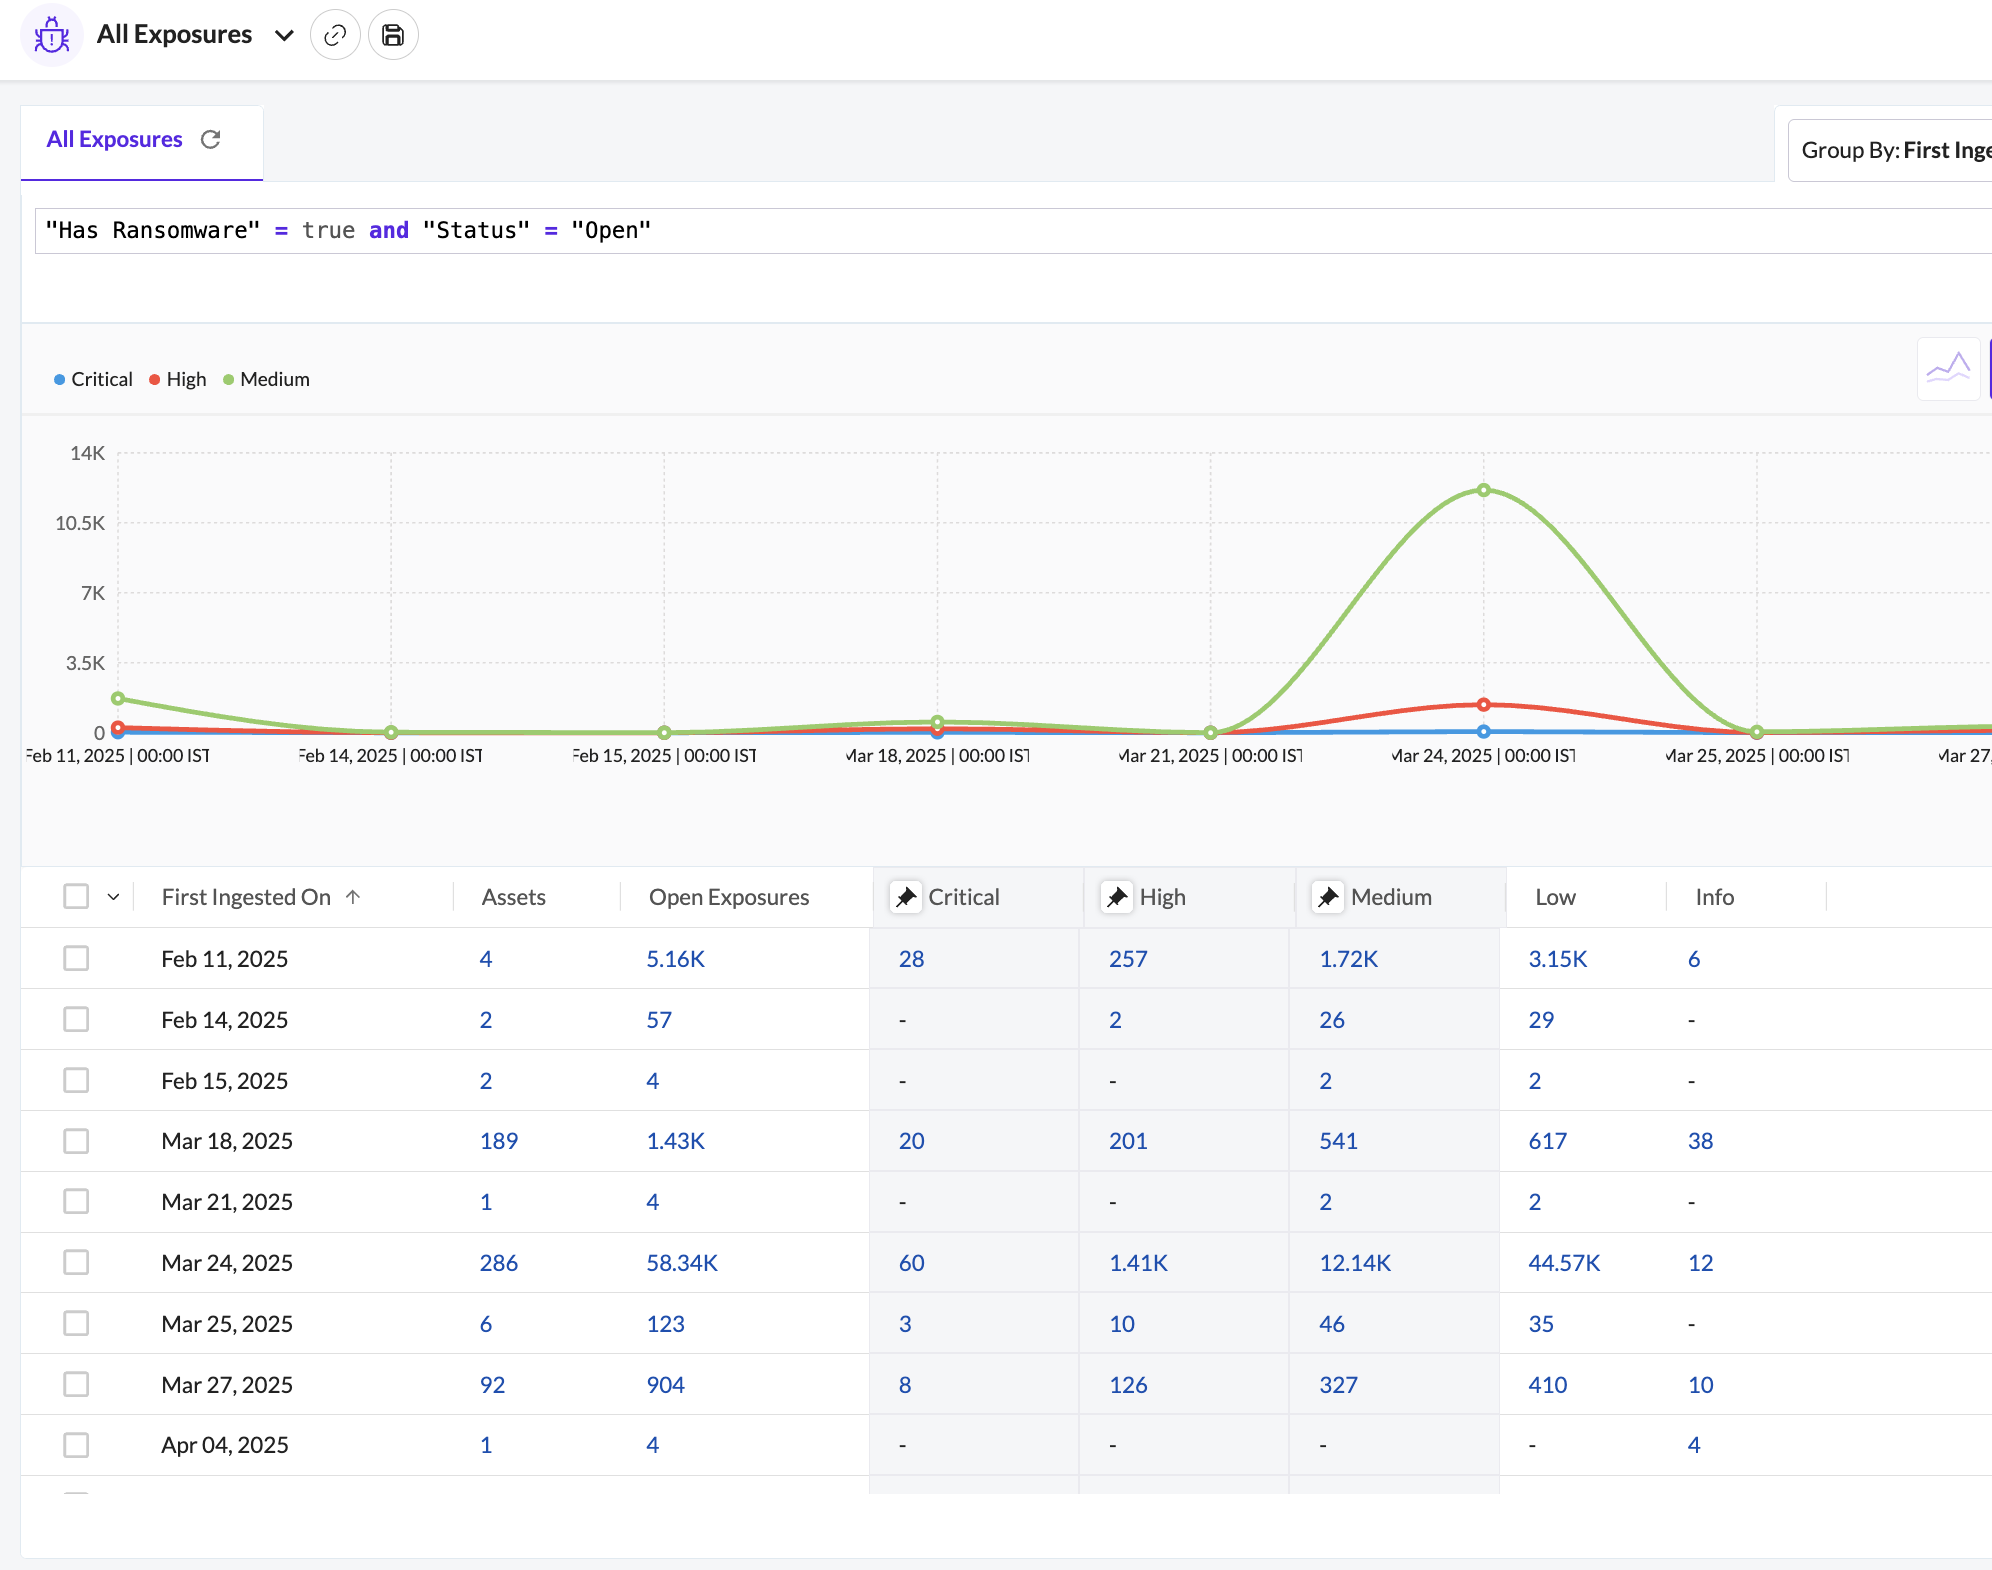Click the exposures bug icon
This screenshot has height=1570, width=1992.
point(51,36)
